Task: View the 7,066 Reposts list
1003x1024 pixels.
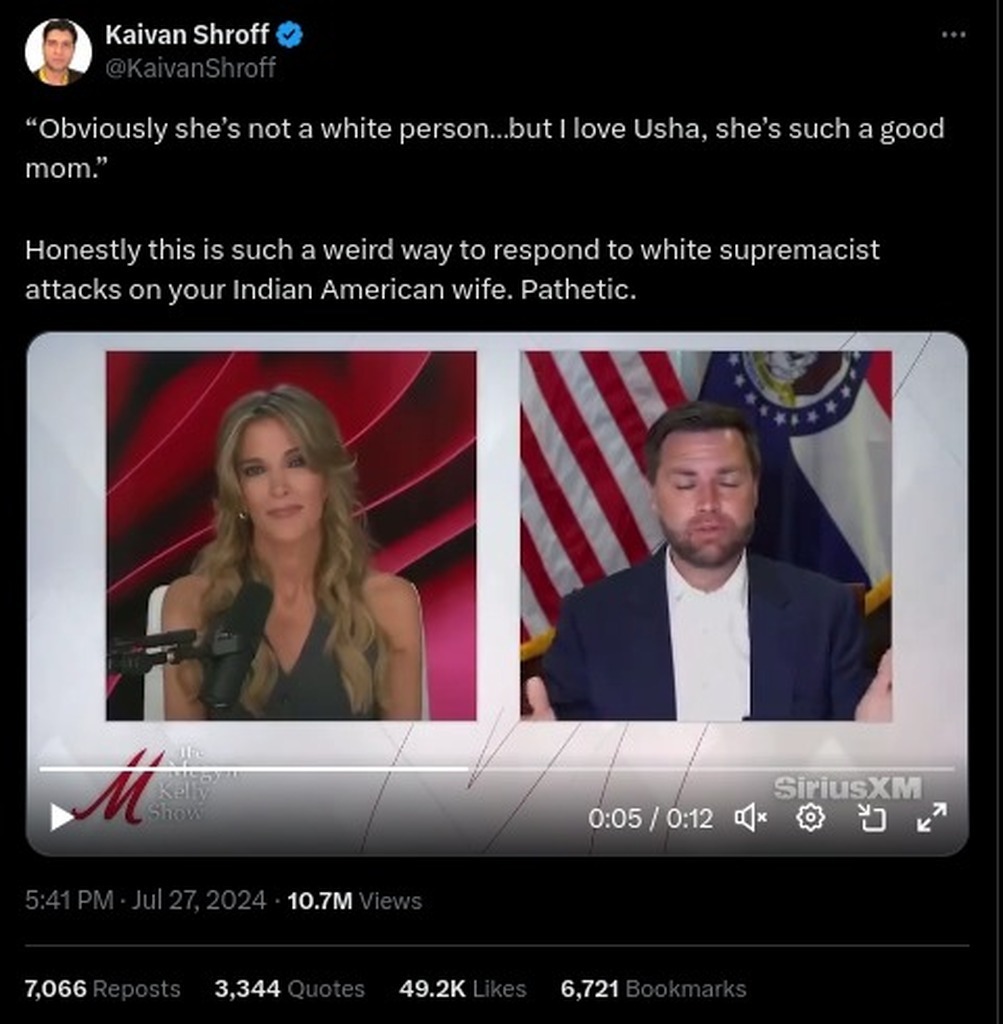Action: (103, 988)
